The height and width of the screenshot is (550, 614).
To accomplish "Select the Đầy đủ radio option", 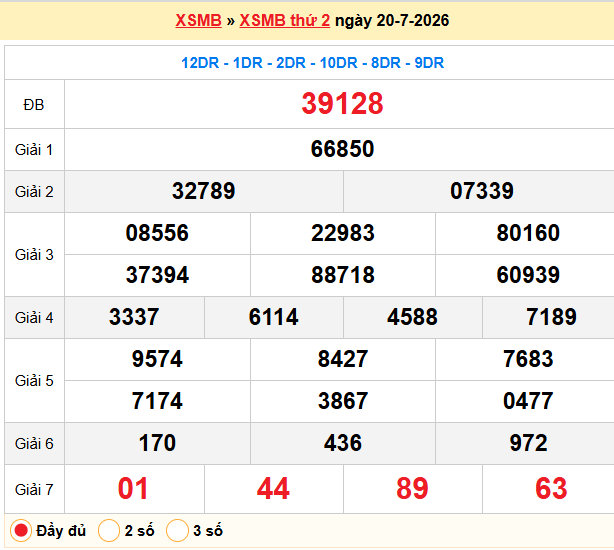I will tap(21, 530).
